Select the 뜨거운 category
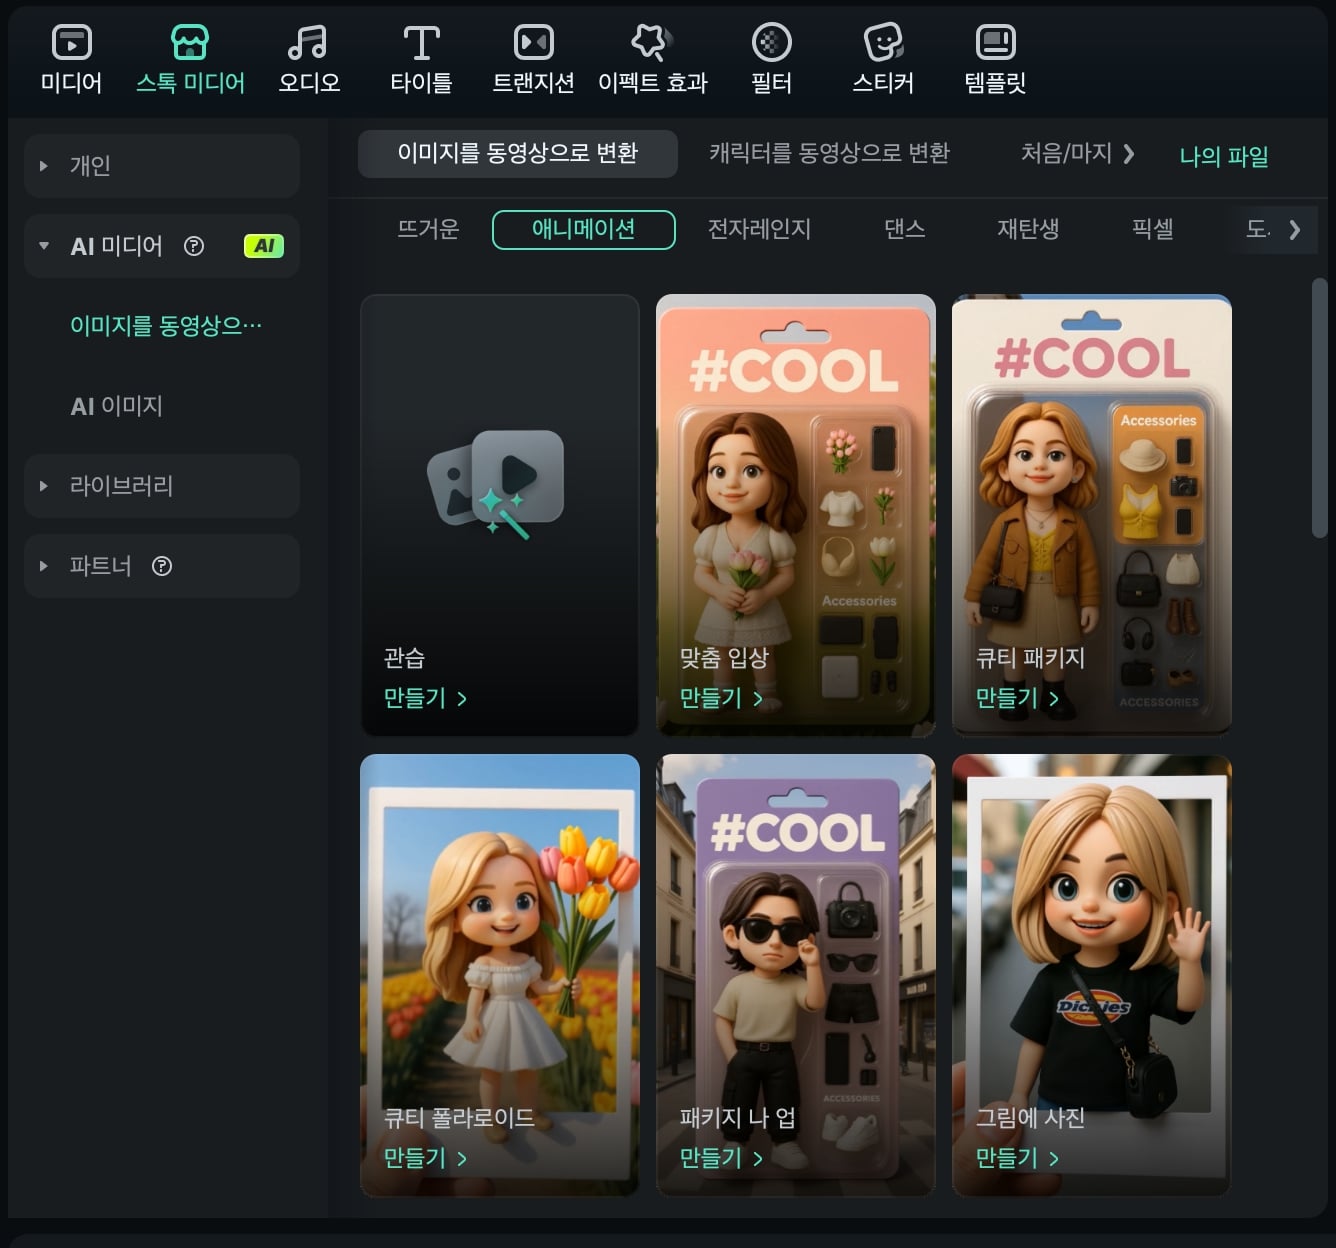This screenshot has height=1248, width=1336. coord(428,229)
